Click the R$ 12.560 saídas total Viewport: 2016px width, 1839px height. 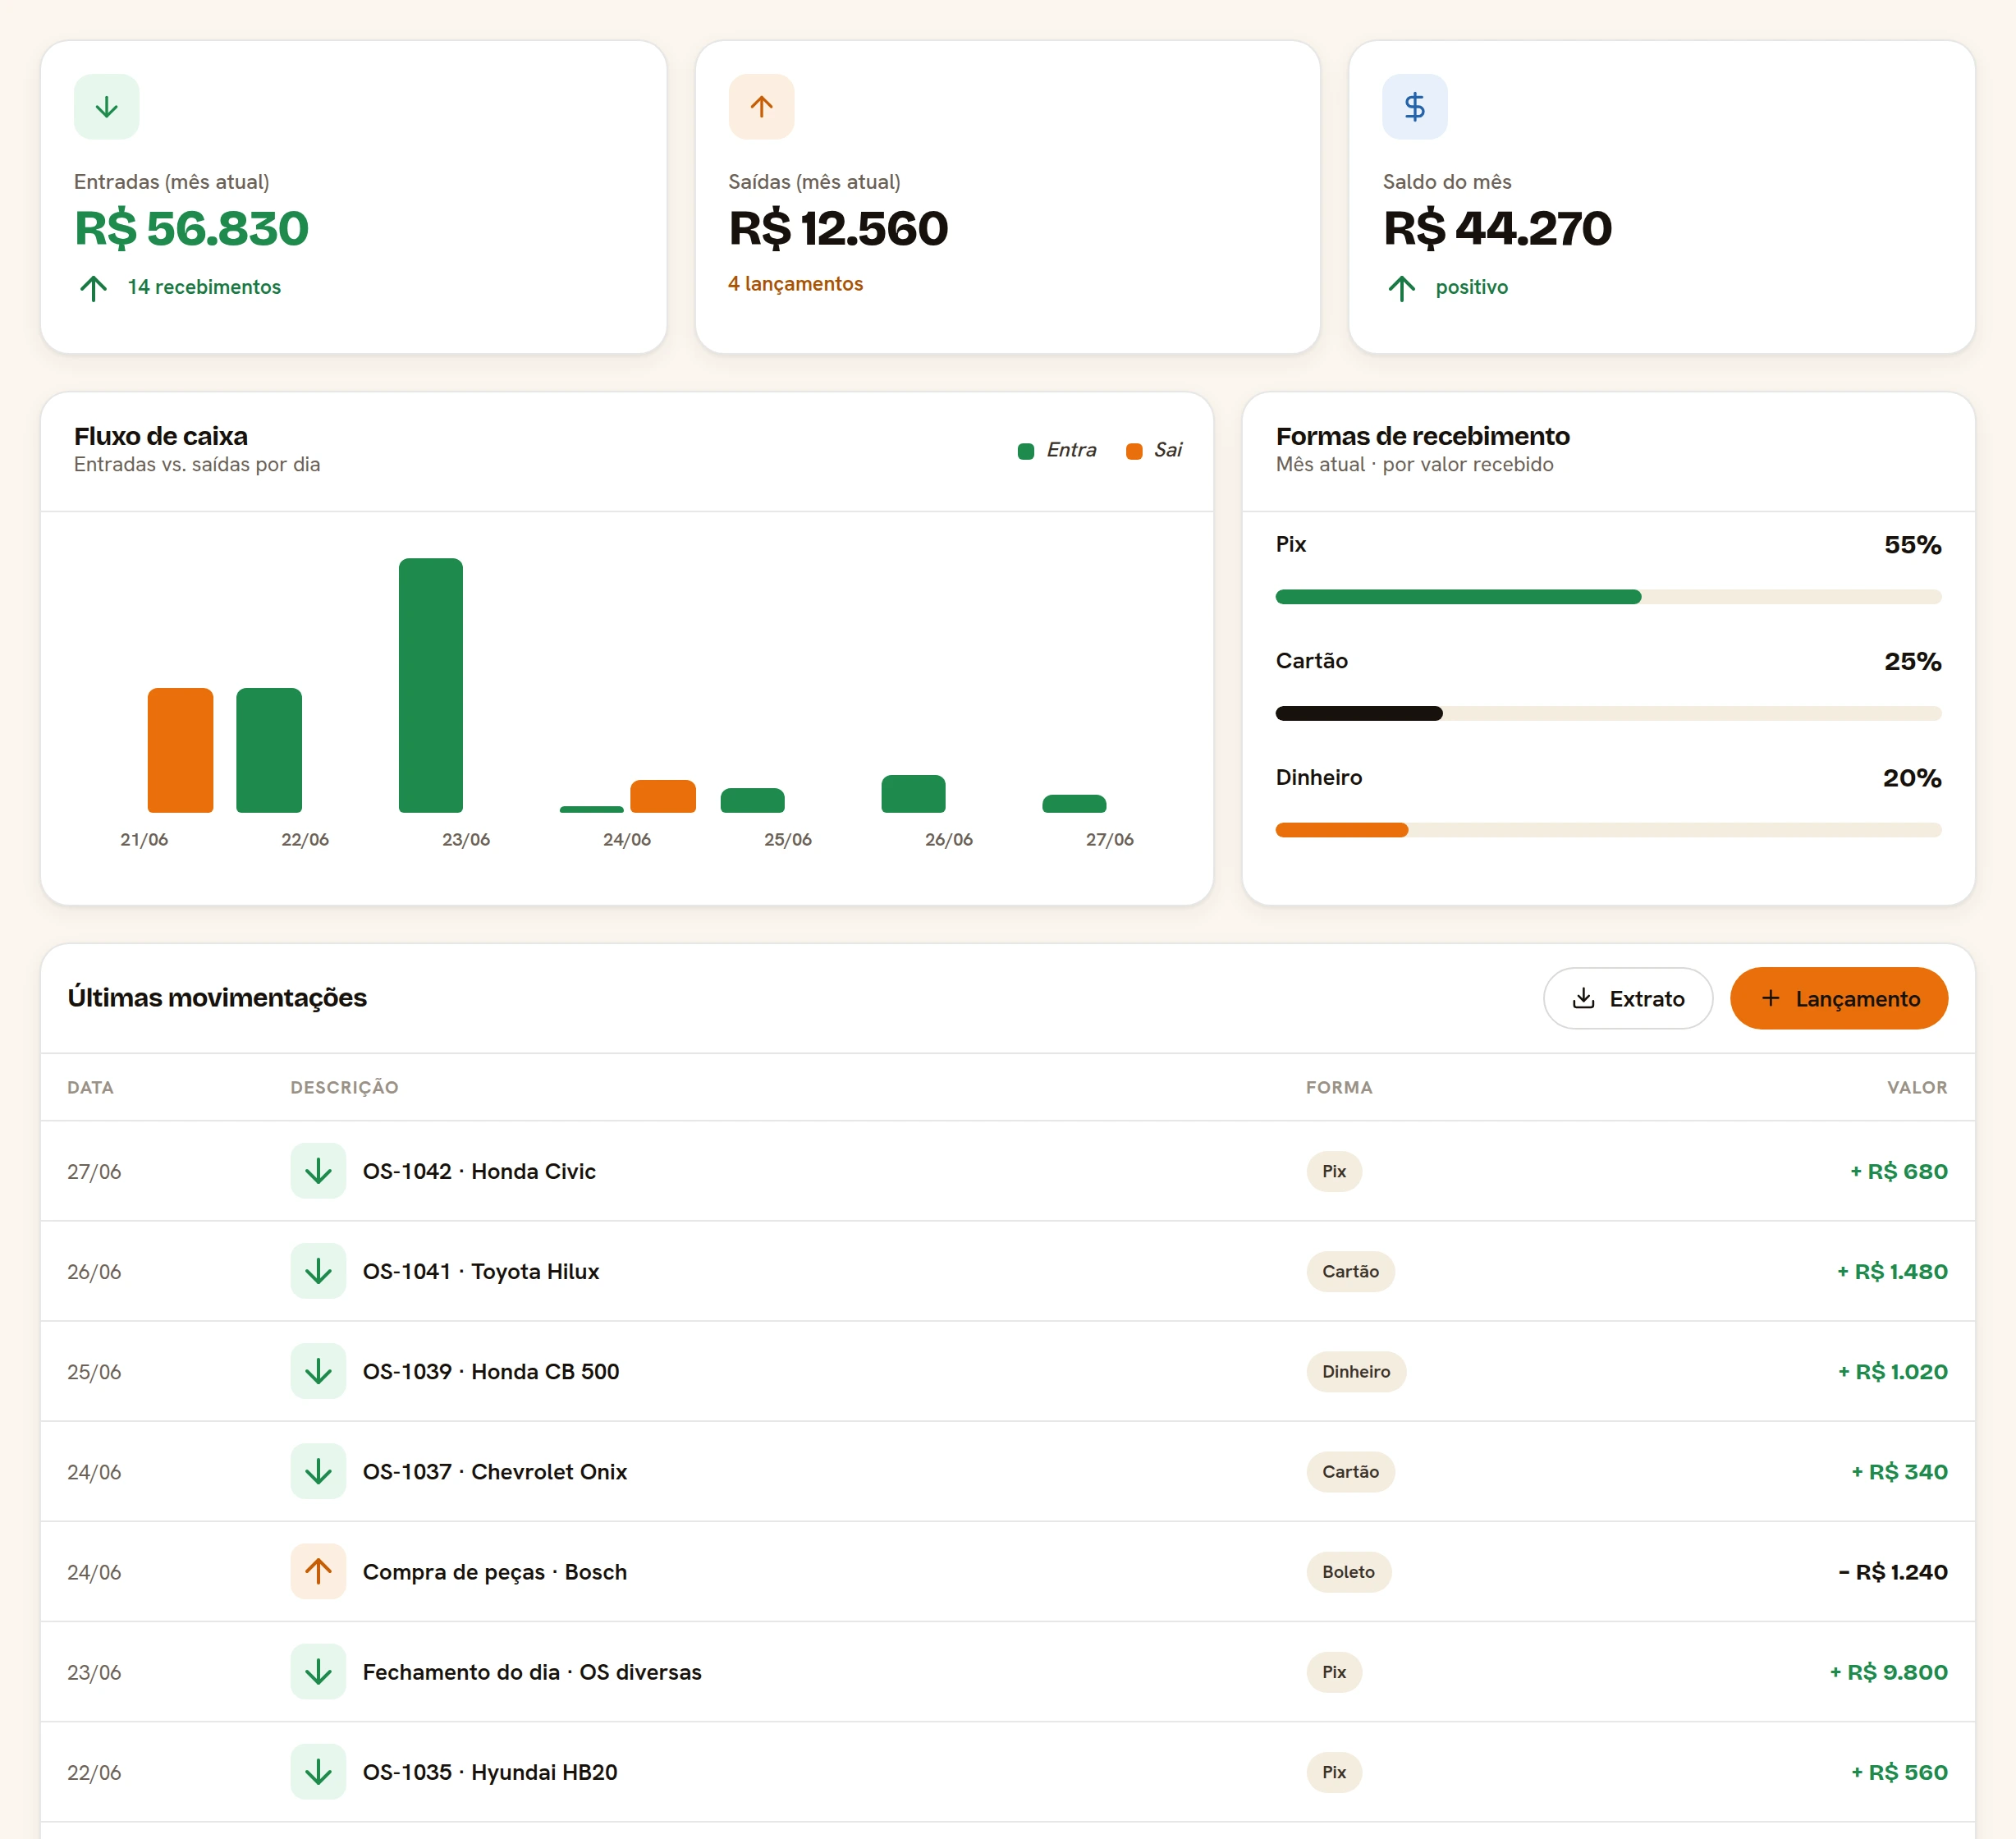[x=838, y=228]
